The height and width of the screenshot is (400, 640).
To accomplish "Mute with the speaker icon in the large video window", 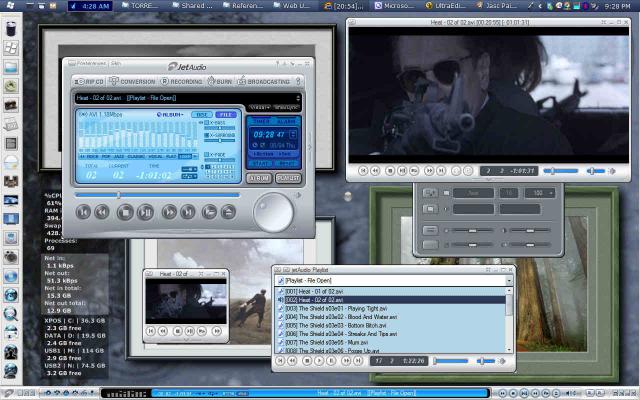I will coord(612,171).
